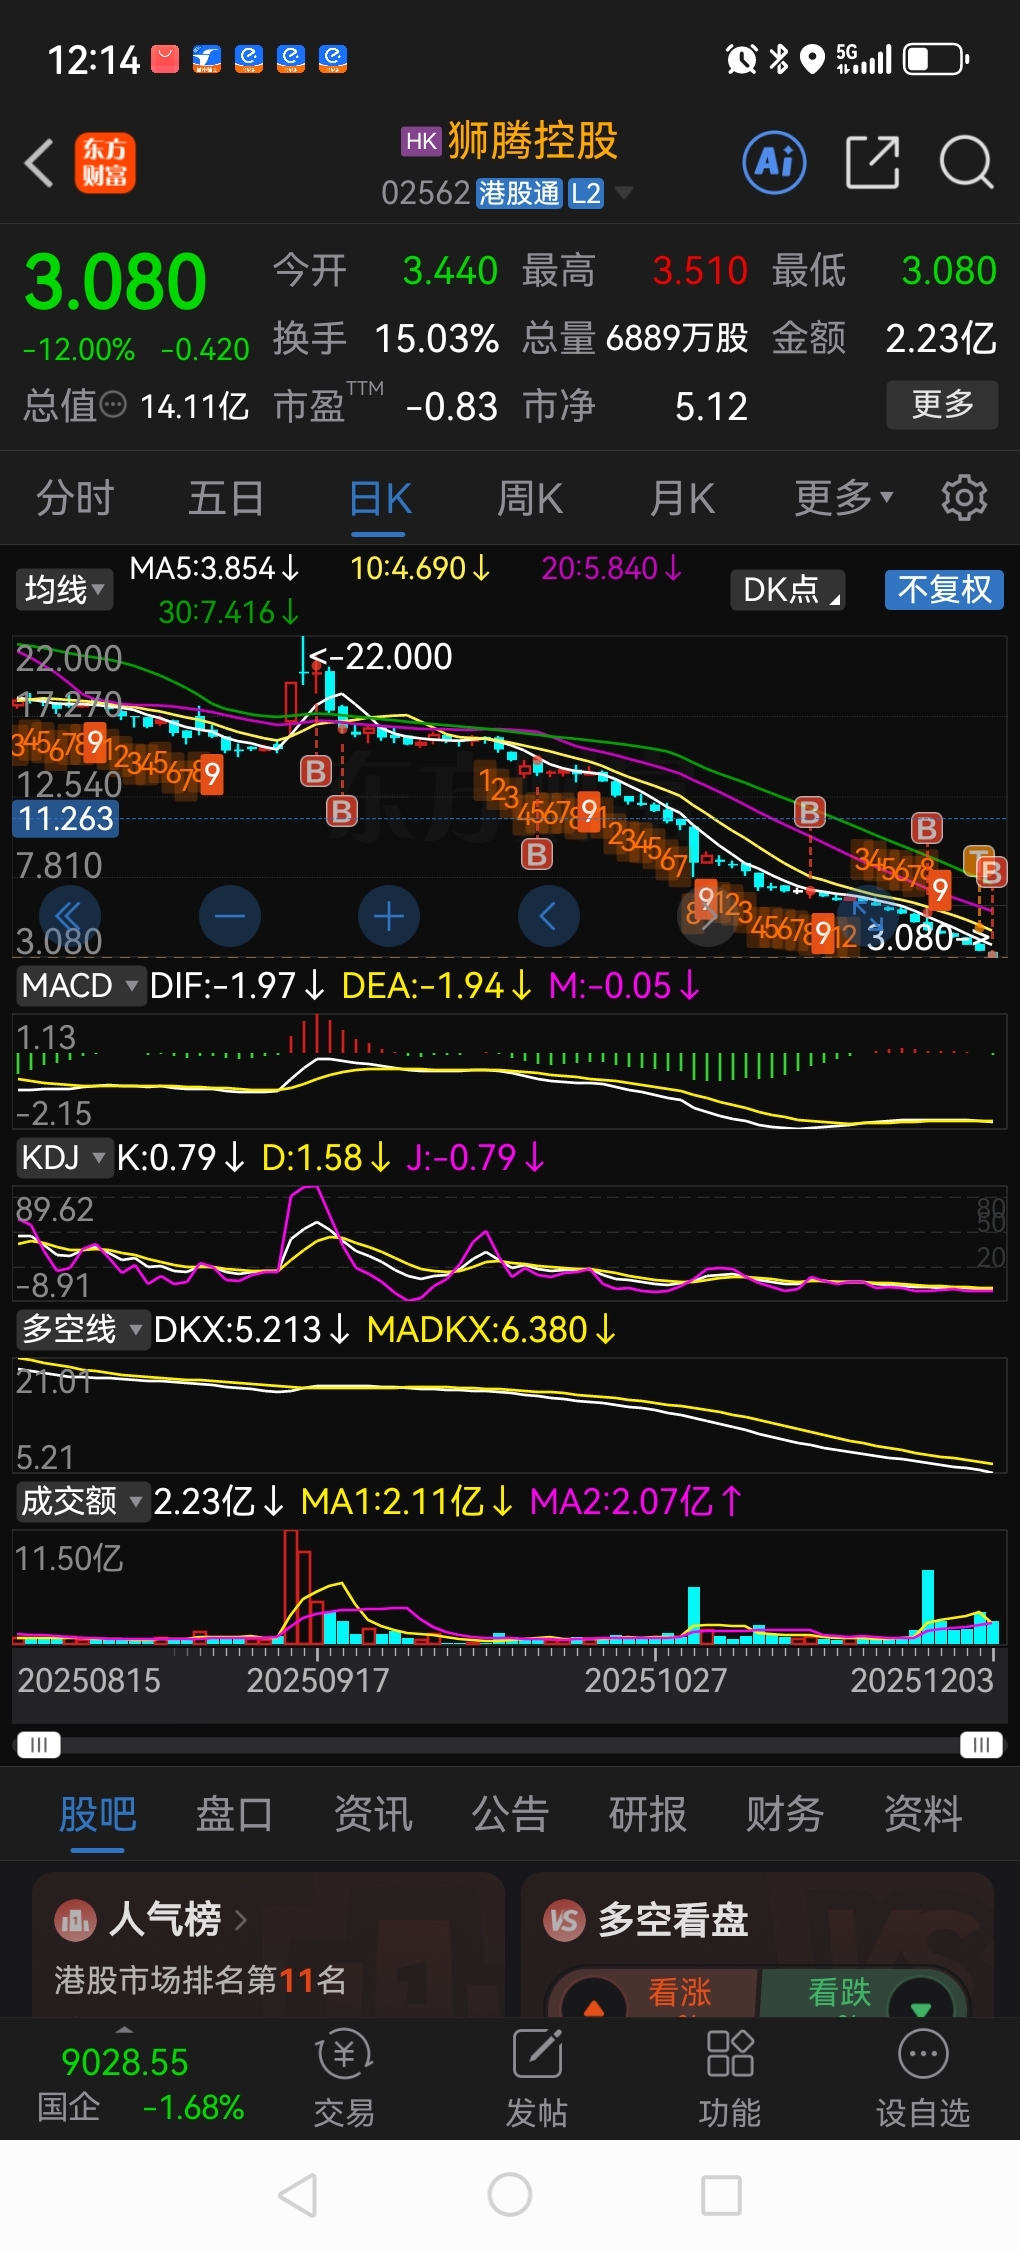Open the 股吧 tab

[x=97, y=1813]
